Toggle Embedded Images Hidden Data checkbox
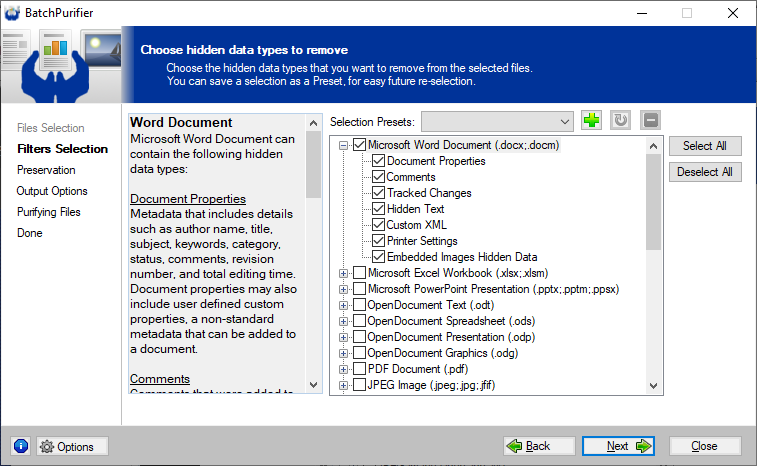 [x=378, y=256]
